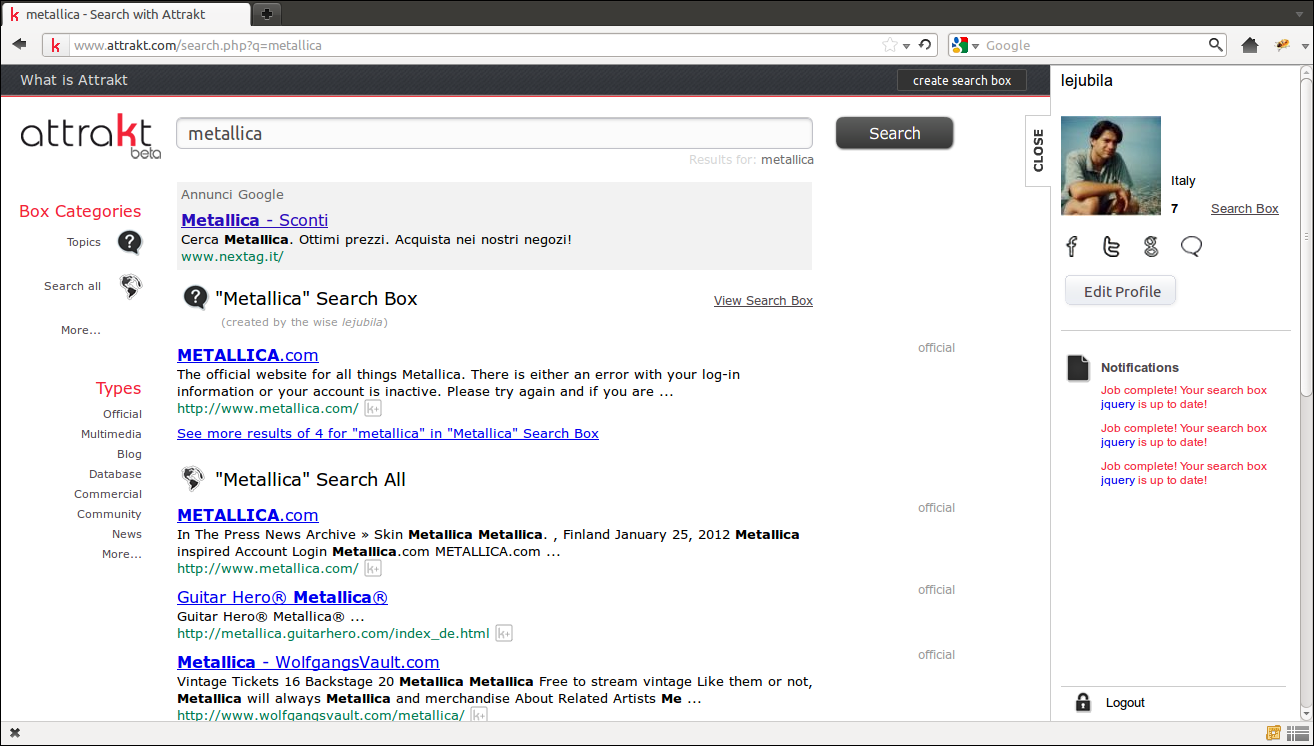Screen dimensions: 1314x746
Task: Open the URL history dropdown arrow
Action: [x=906, y=46]
